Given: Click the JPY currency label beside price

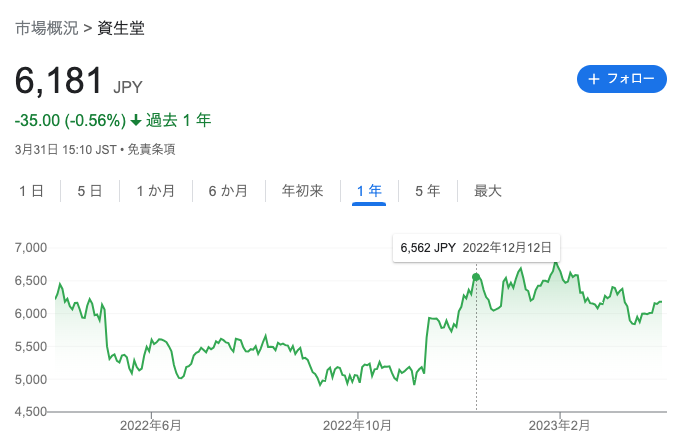Looking at the screenshot, I should pyautogui.click(x=128, y=87).
